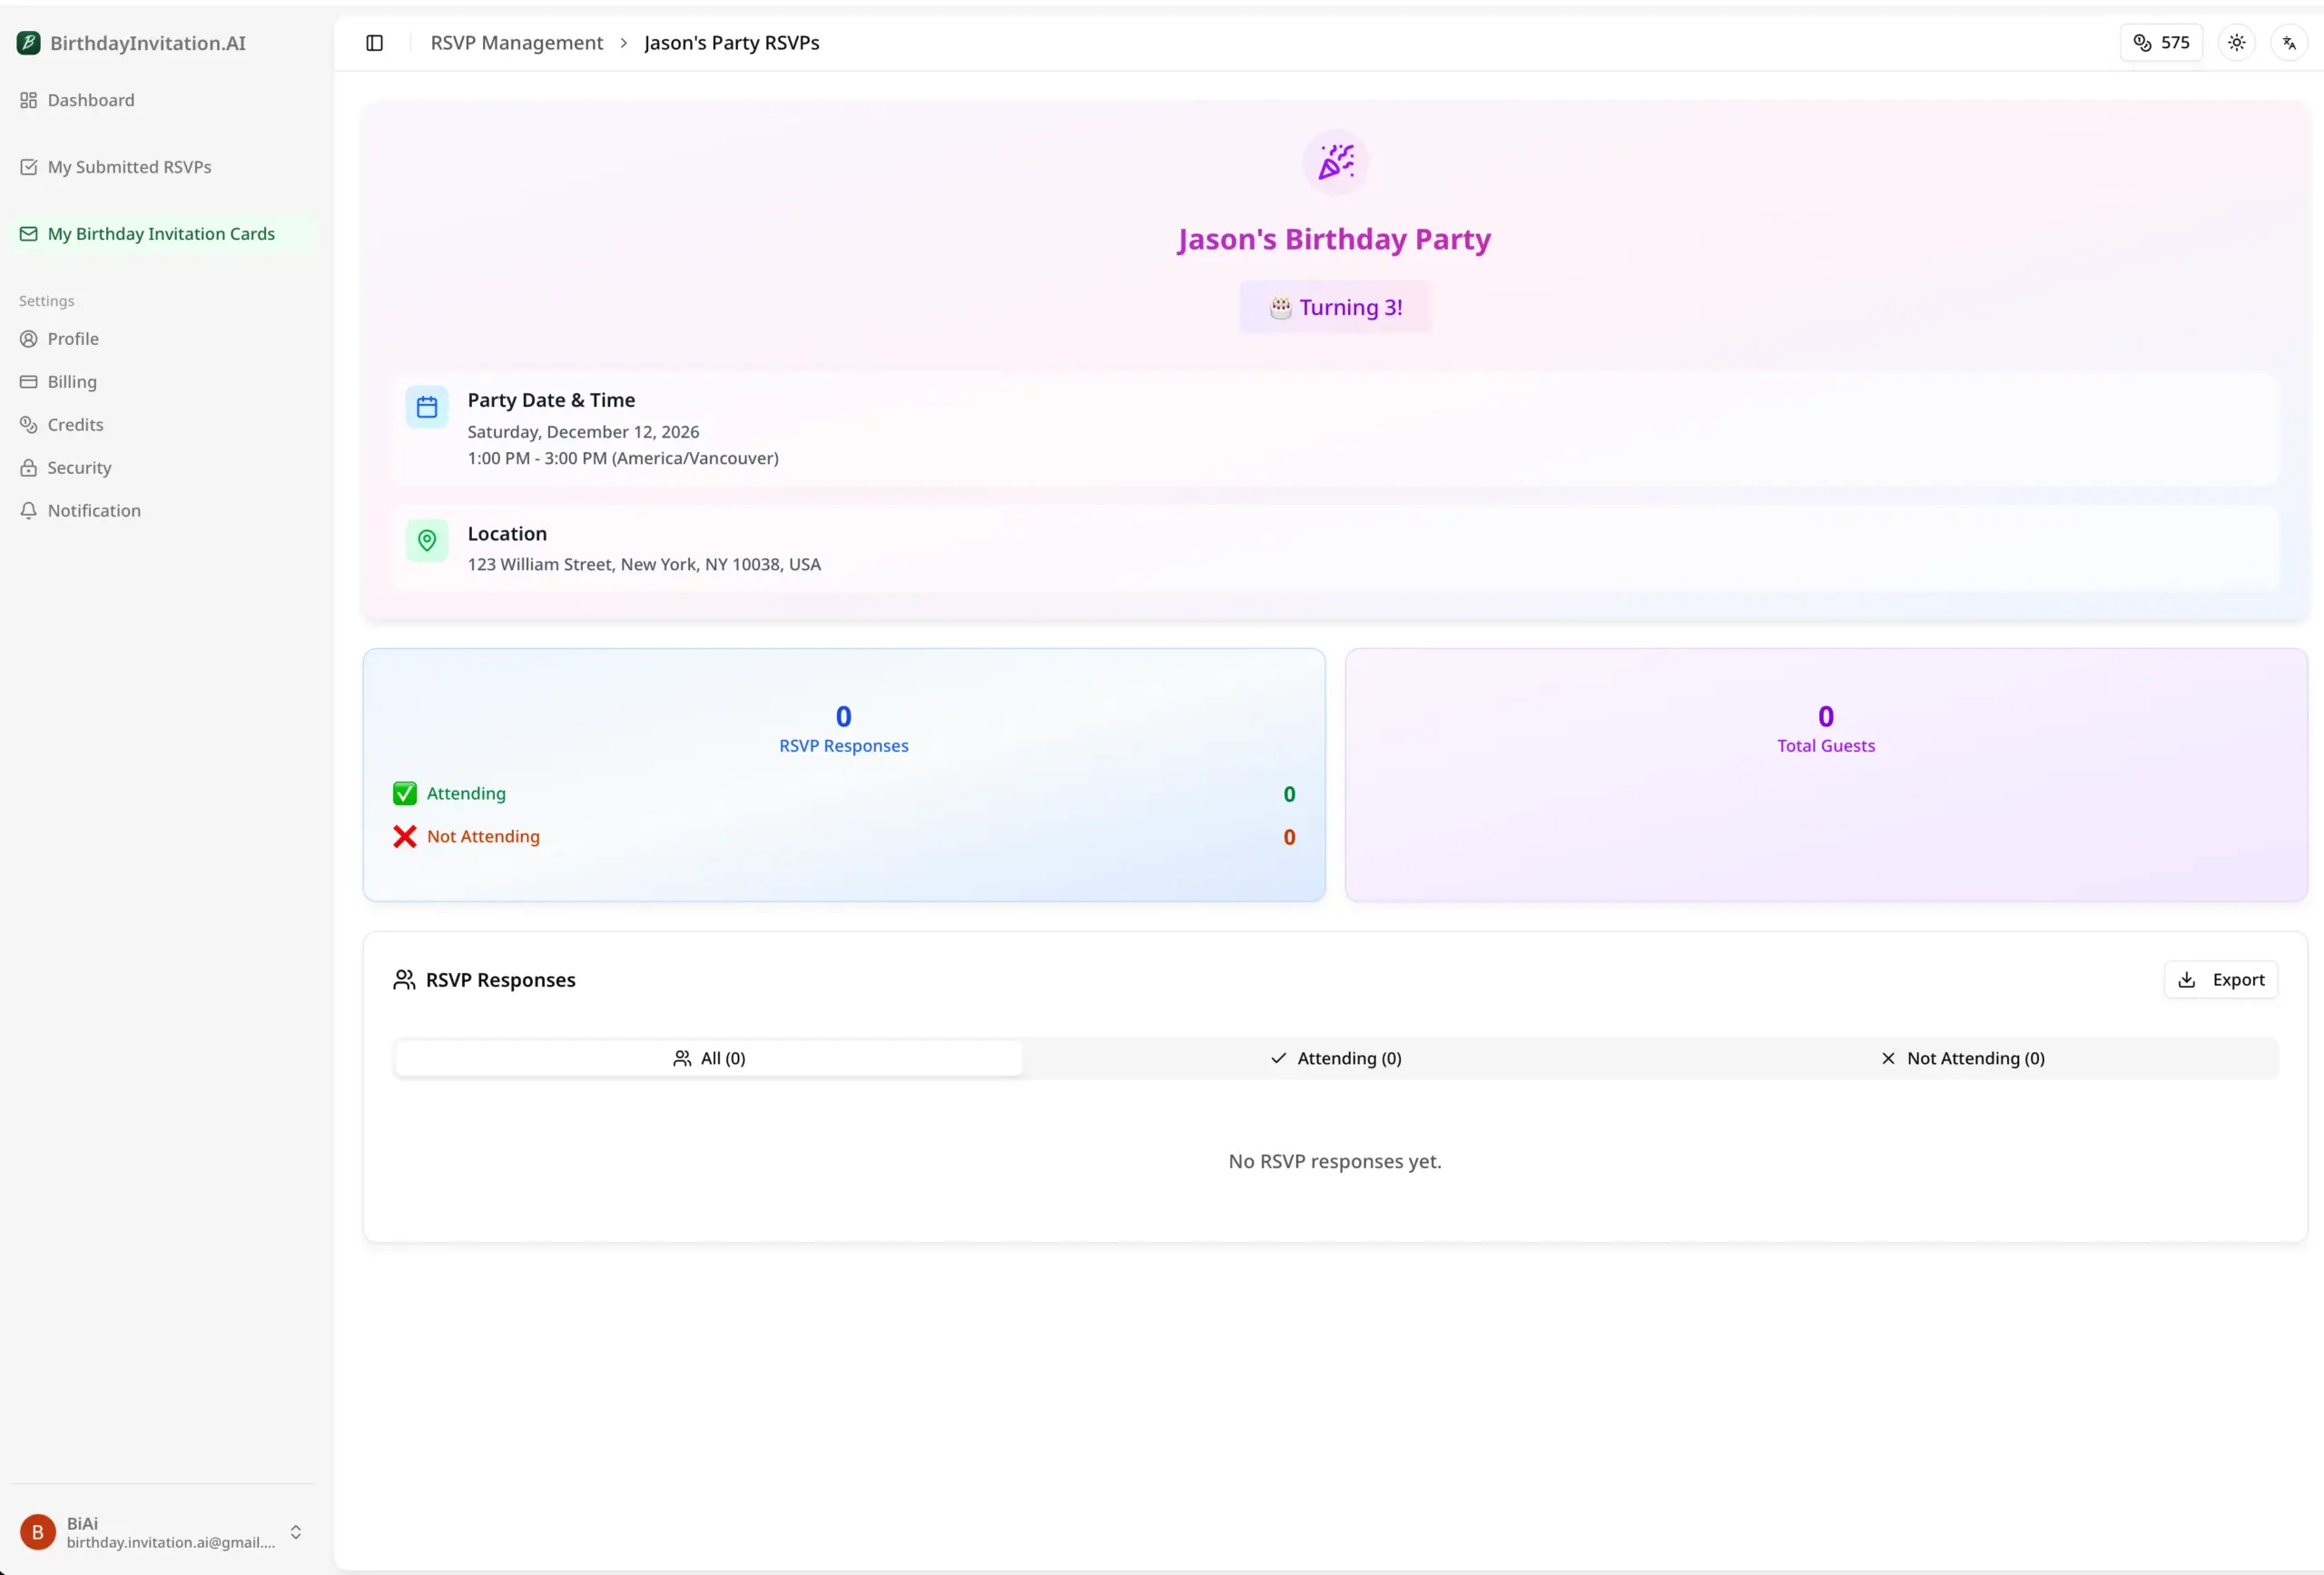Select the Attending checkmark indicator
Screen dimensions: 2324x1575
pyautogui.click(x=403, y=793)
